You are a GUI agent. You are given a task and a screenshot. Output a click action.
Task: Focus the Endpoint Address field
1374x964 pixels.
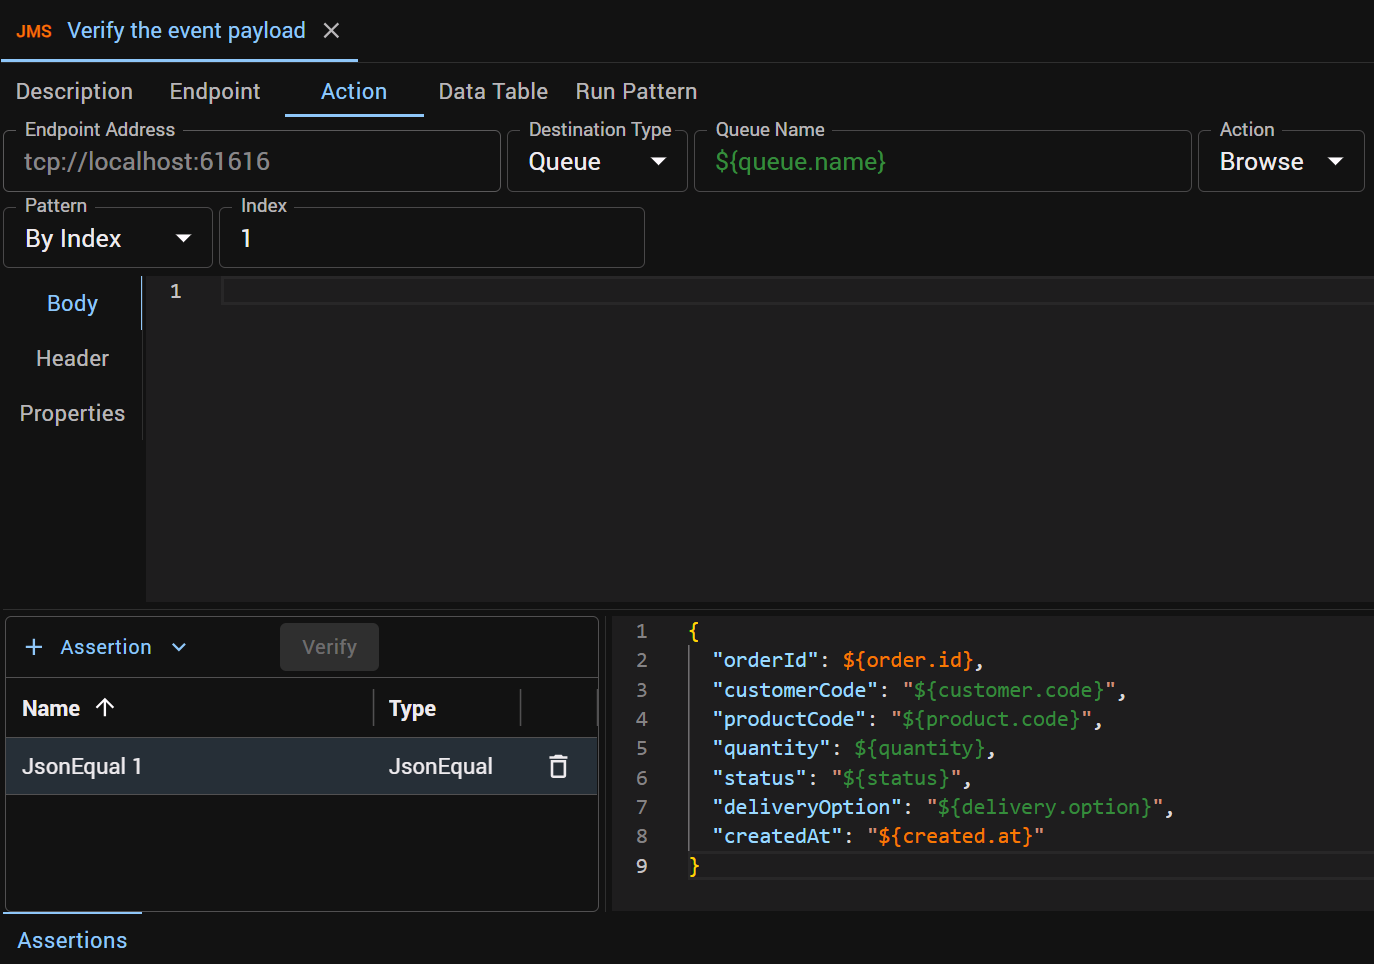pos(252,161)
